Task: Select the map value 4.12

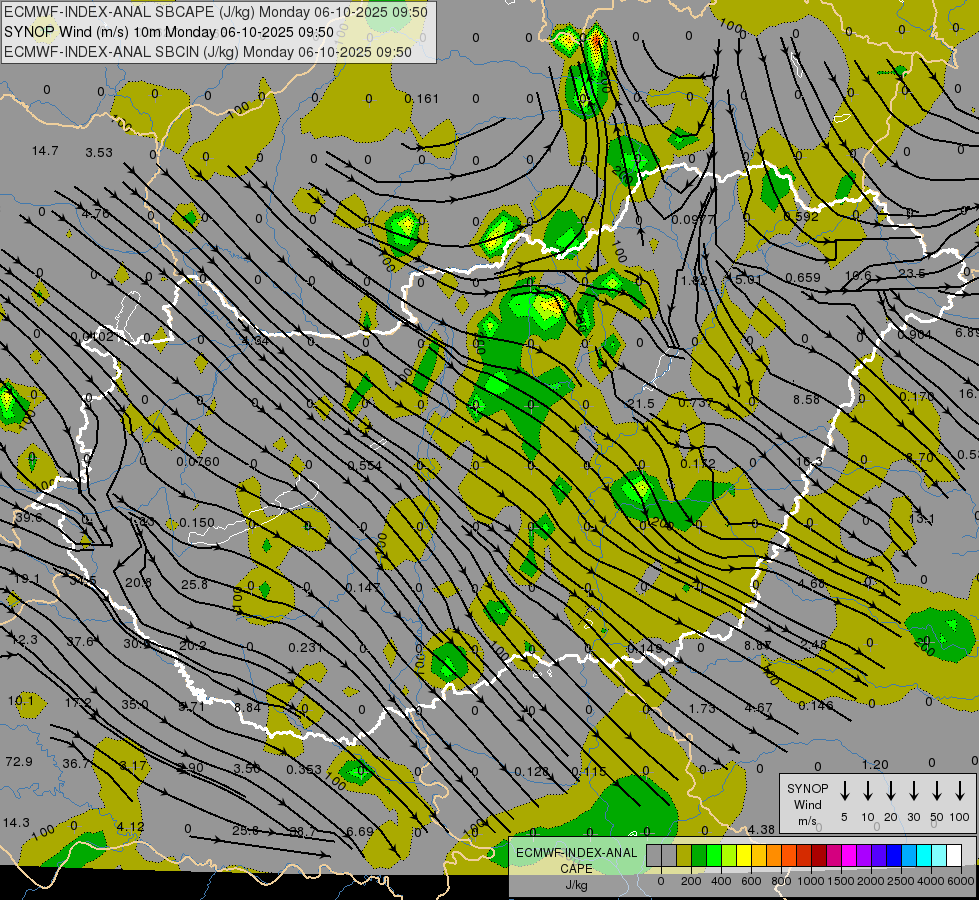Action: pos(130,827)
